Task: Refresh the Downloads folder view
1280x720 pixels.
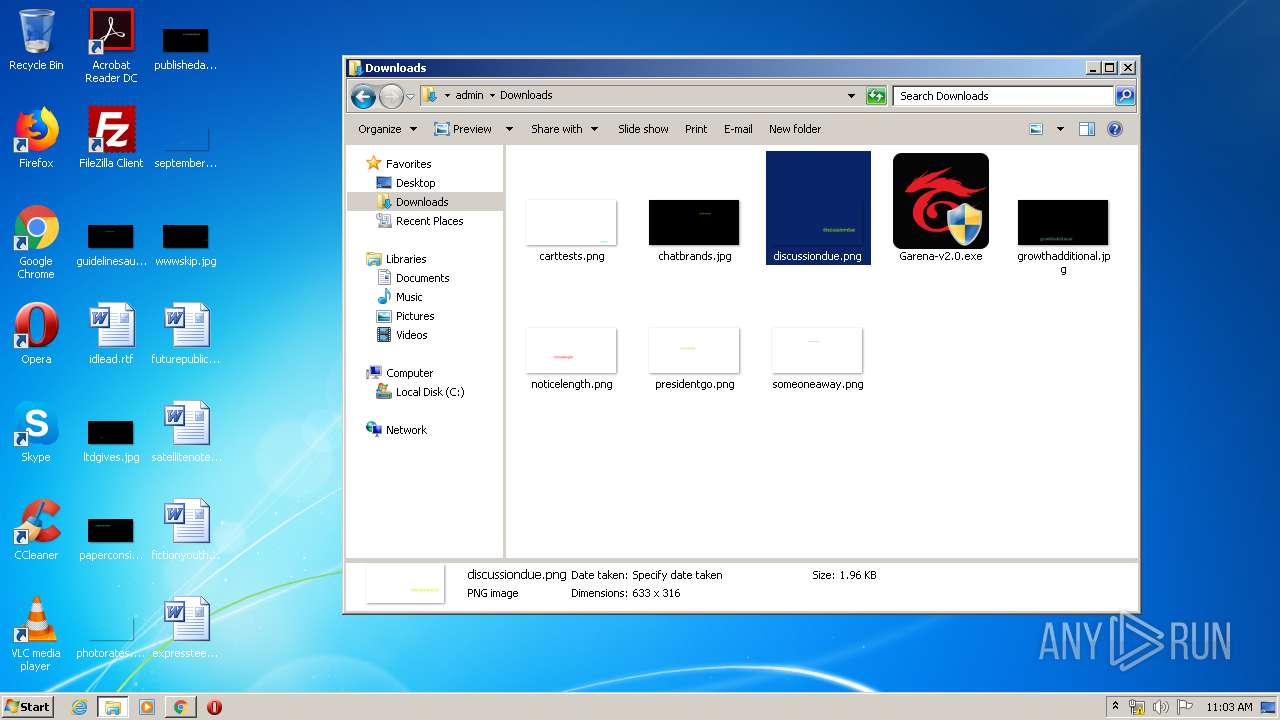Action: tap(876, 96)
